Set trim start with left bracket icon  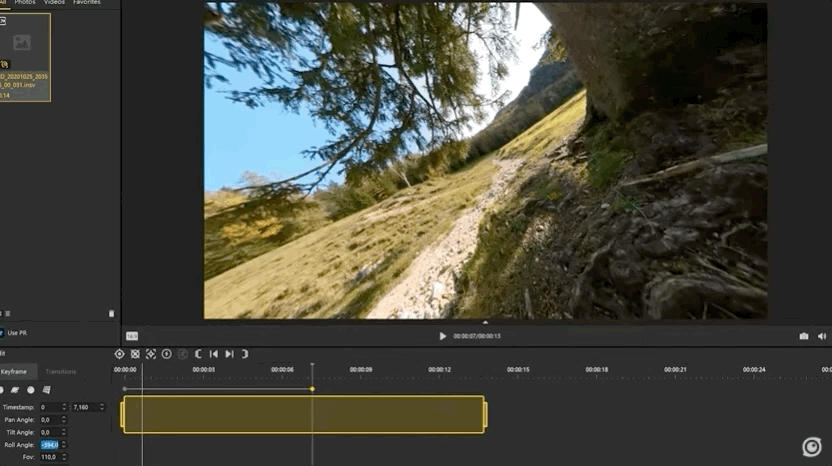click(198, 354)
